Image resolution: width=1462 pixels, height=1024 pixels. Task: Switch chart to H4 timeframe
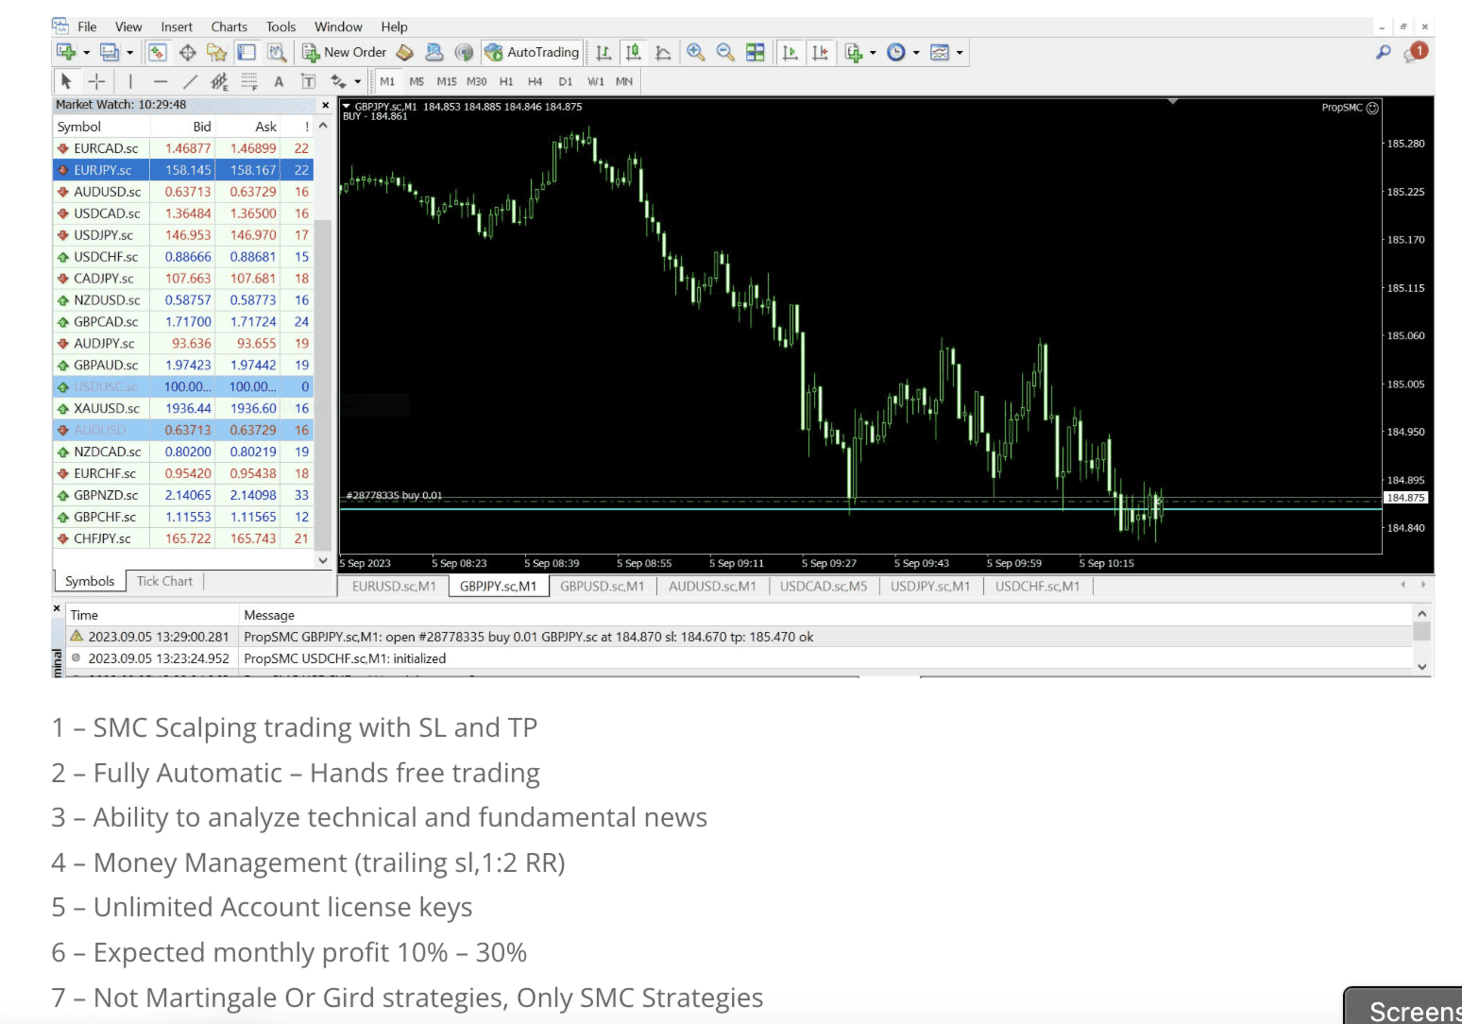tap(535, 82)
